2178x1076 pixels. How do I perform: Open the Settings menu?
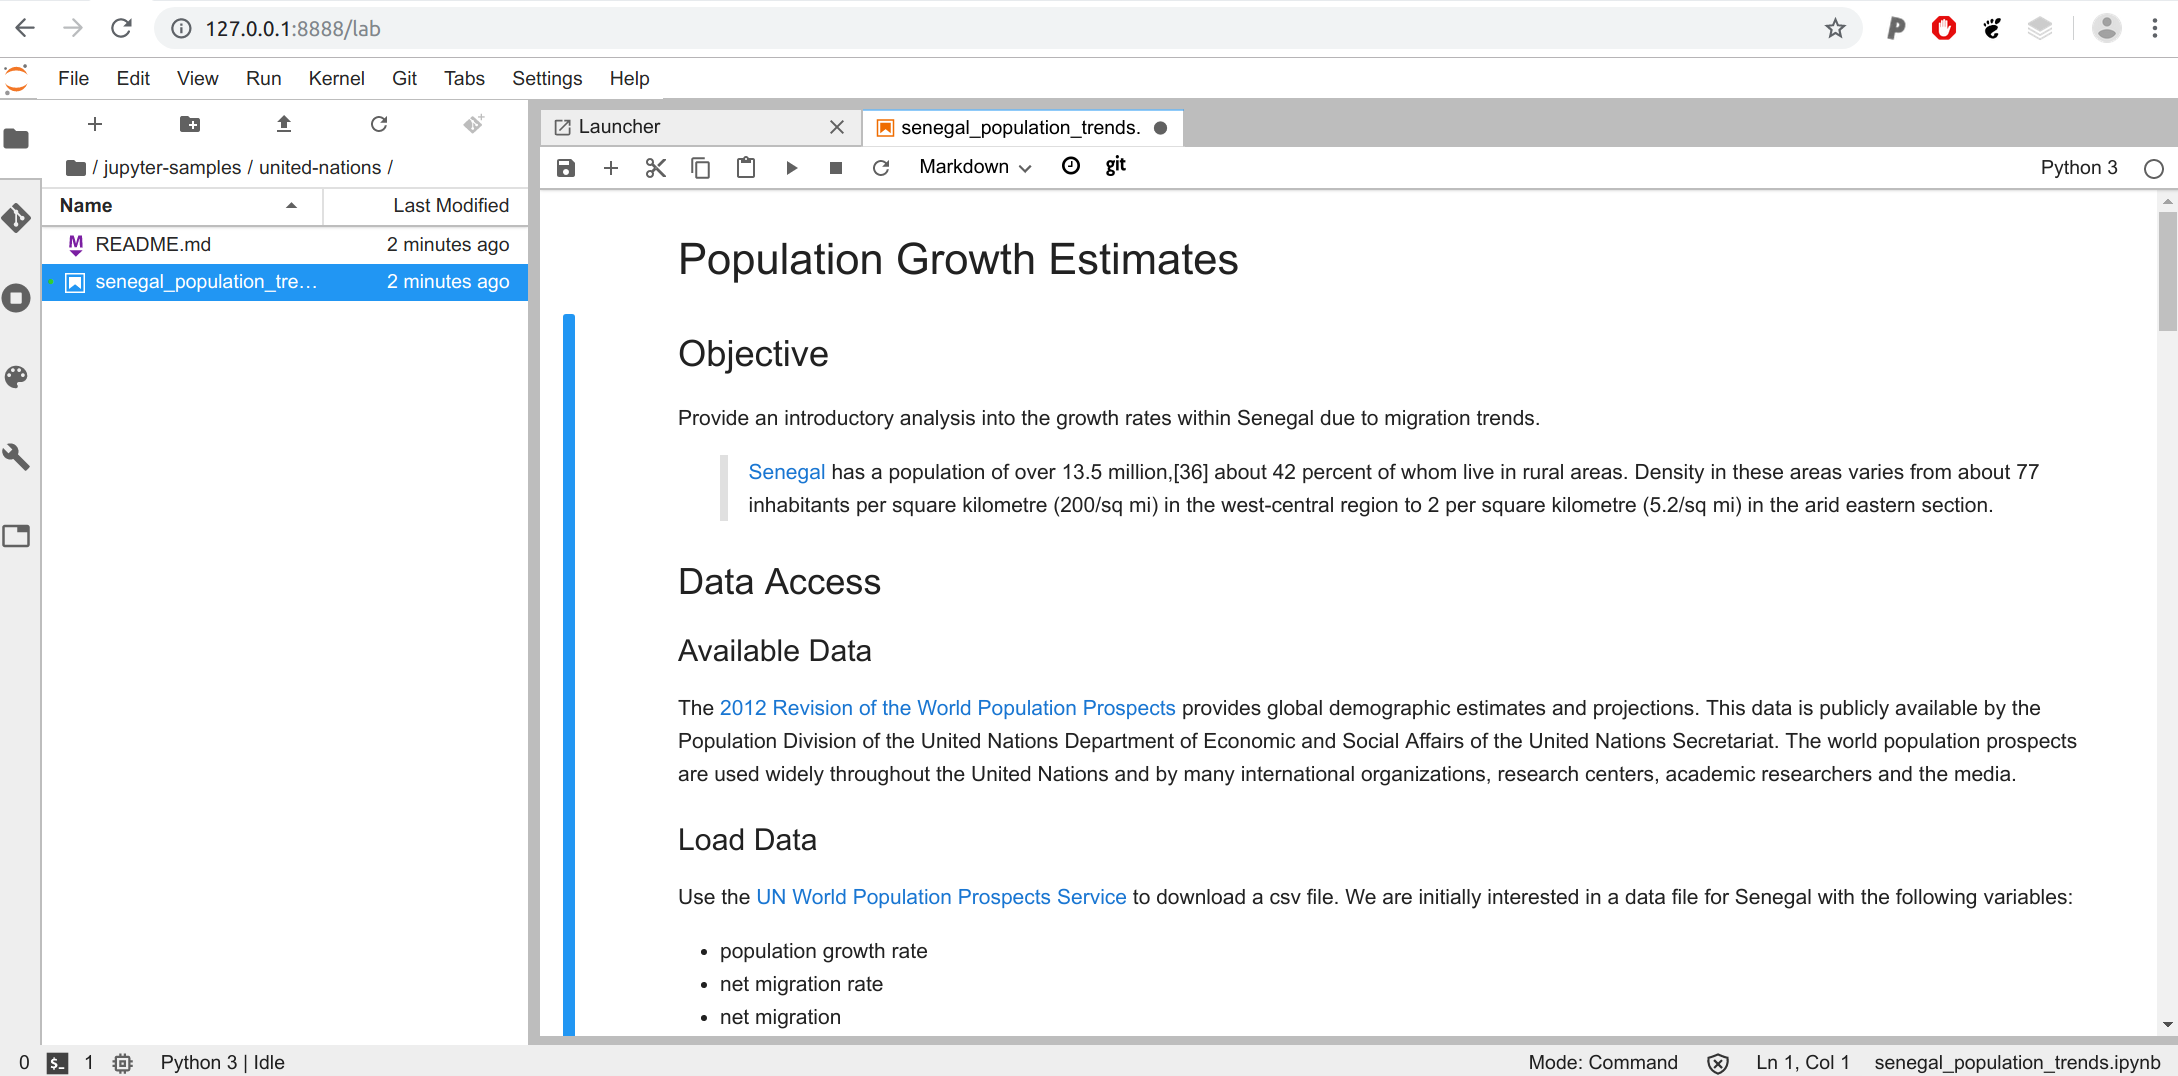point(547,78)
